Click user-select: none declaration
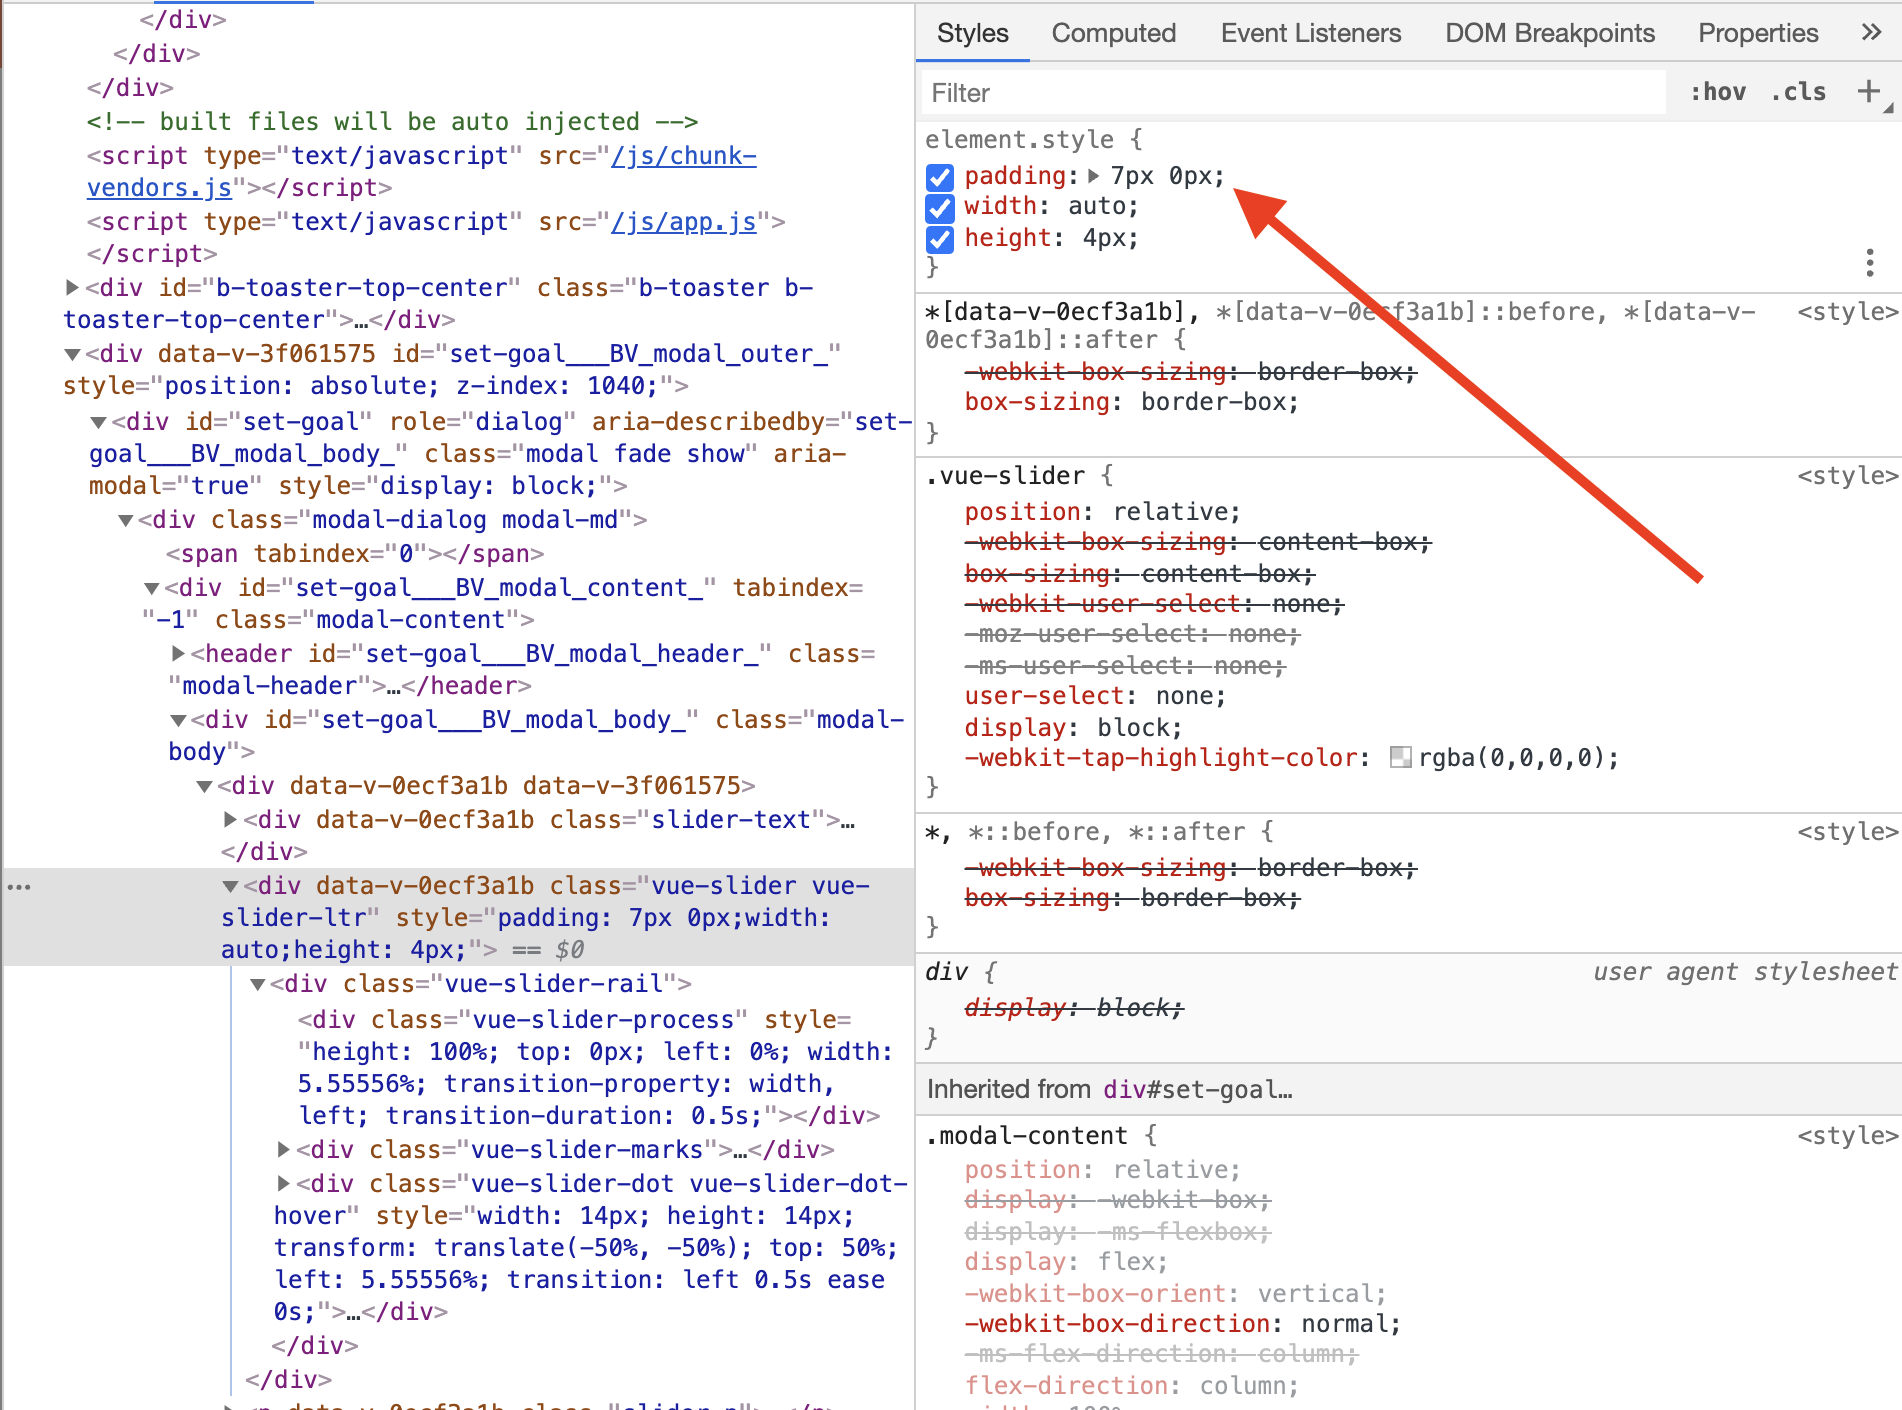The width and height of the screenshot is (1902, 1410). [1095, 696]
